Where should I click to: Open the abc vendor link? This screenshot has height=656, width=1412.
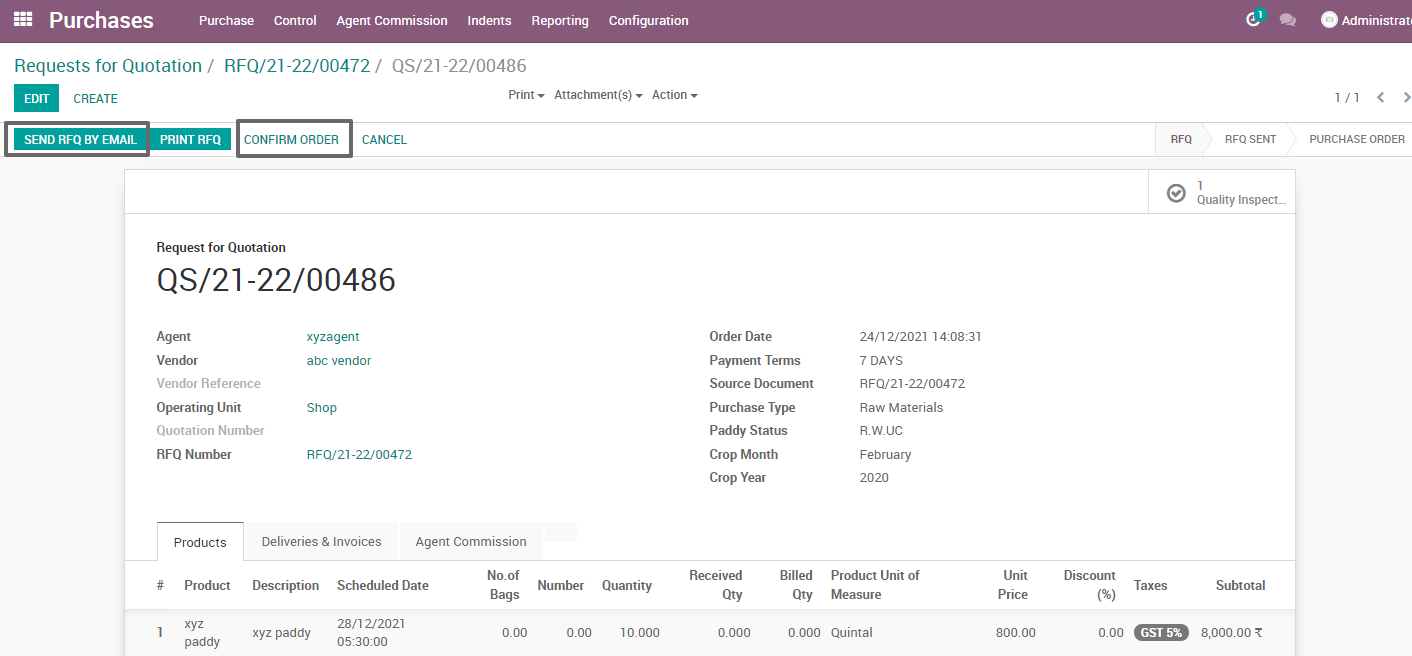tap(339, 360)
